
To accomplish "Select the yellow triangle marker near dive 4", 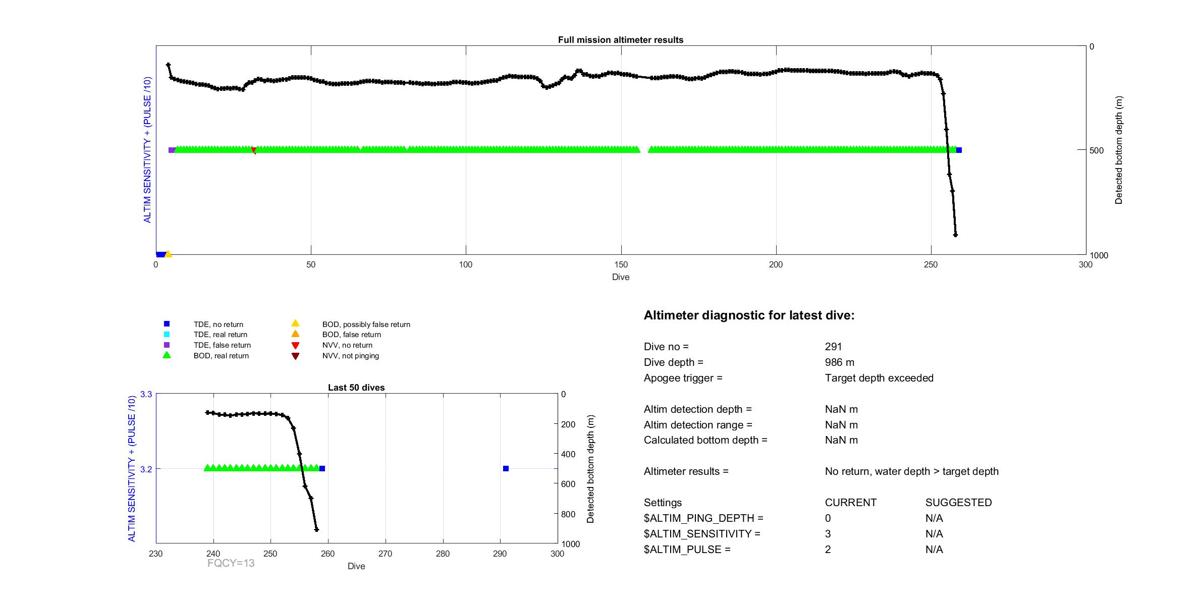I will [168, 254].
